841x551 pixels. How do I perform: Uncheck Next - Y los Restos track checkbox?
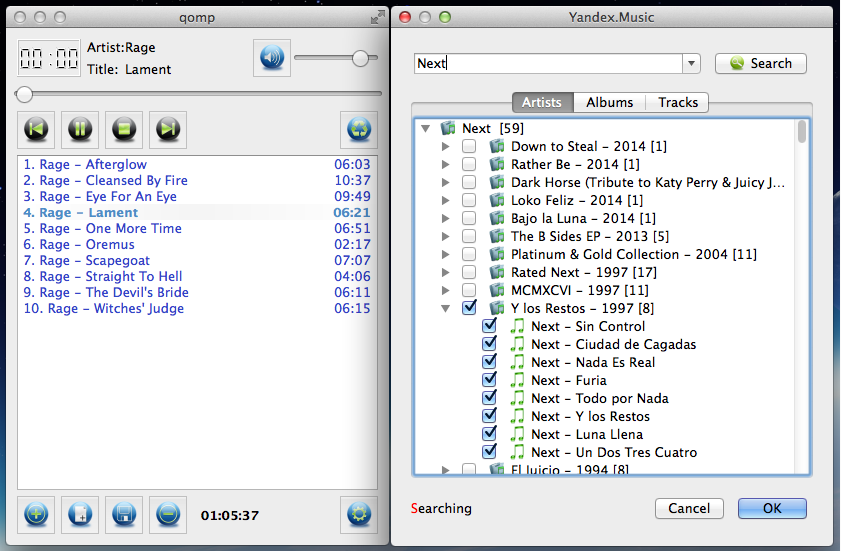pos(489,416)
